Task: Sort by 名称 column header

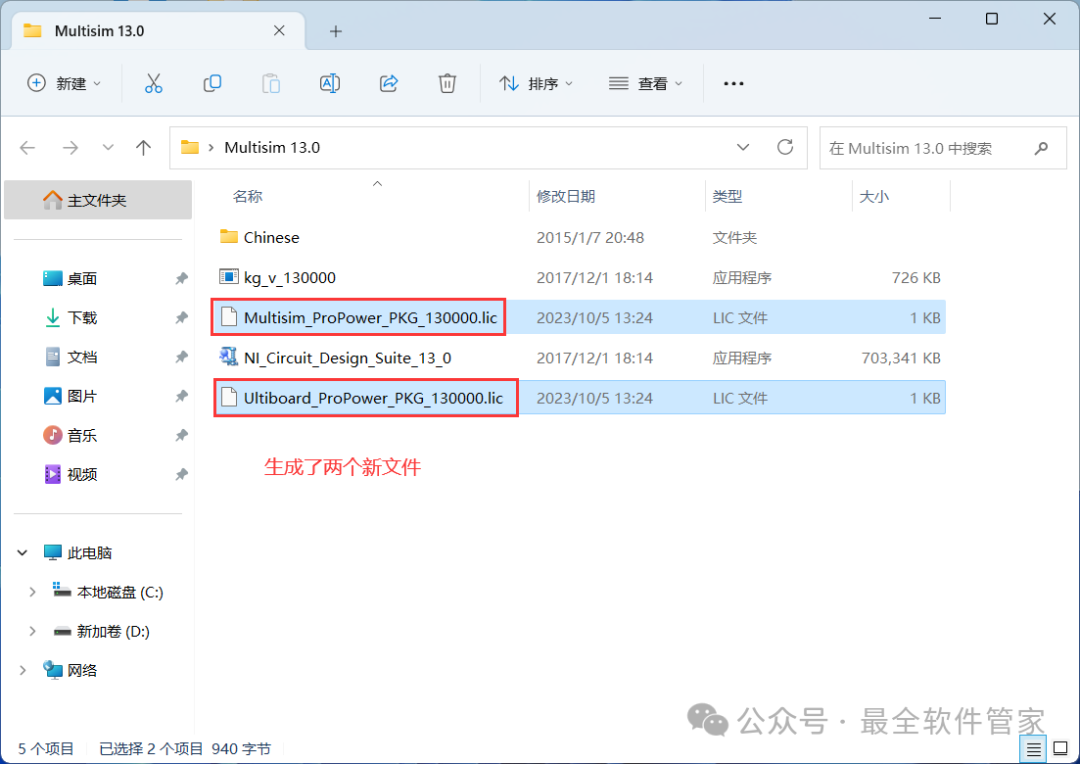Action: (x=248, y=196)
